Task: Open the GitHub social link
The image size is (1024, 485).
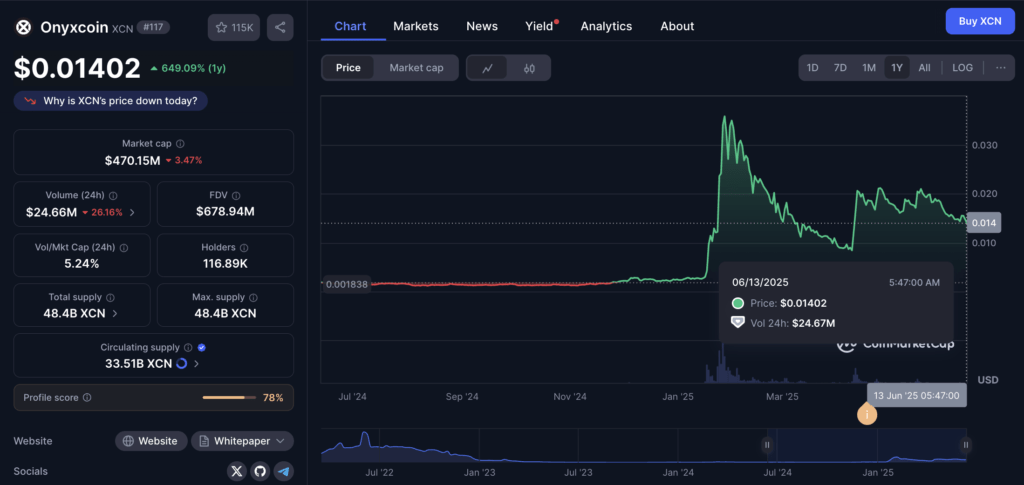Action: [x=260, y=471]
